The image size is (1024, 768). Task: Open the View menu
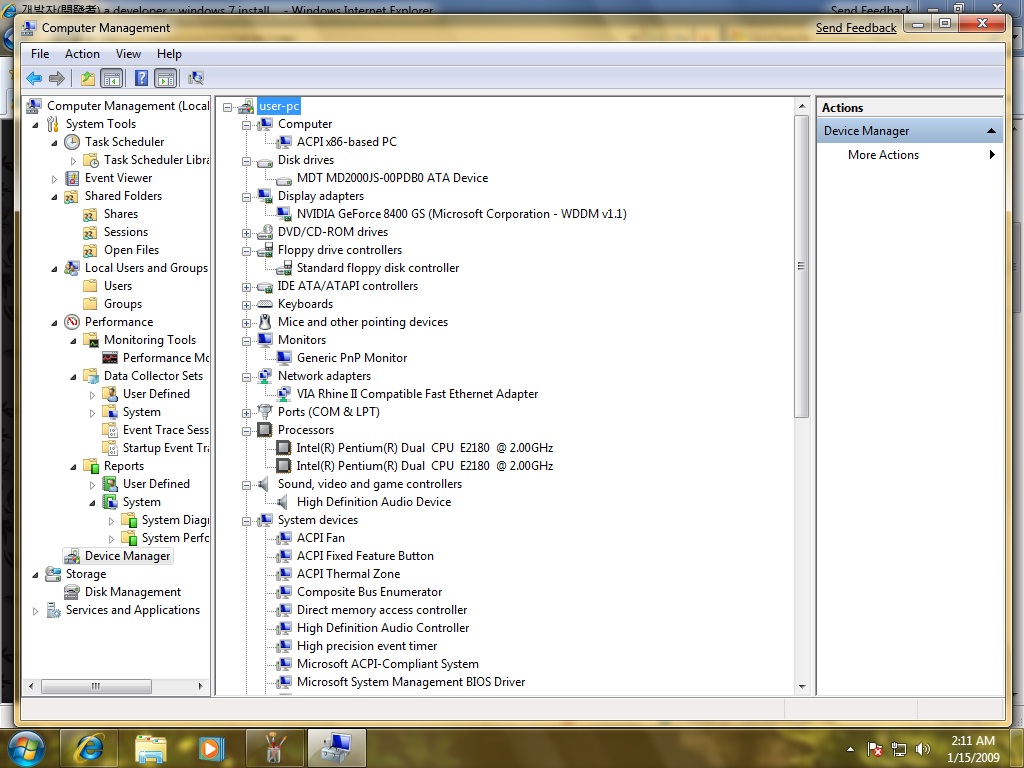click(128, 54)
